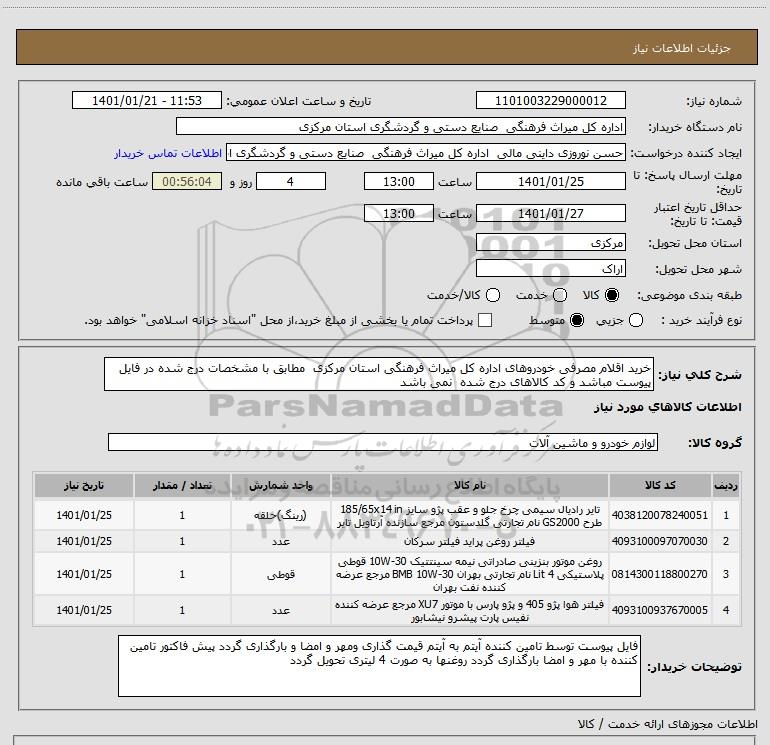Click the واحد شمارش column header
The image size is (770, 745).
[281, 485]
